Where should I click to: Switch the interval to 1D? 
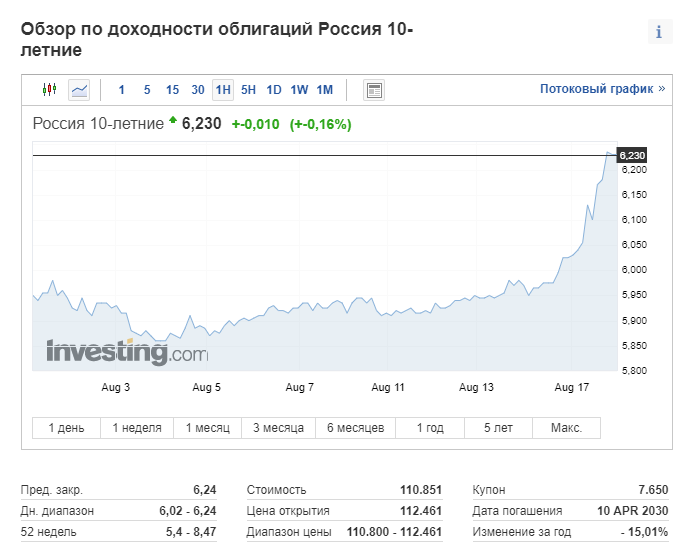click(274, 90)
